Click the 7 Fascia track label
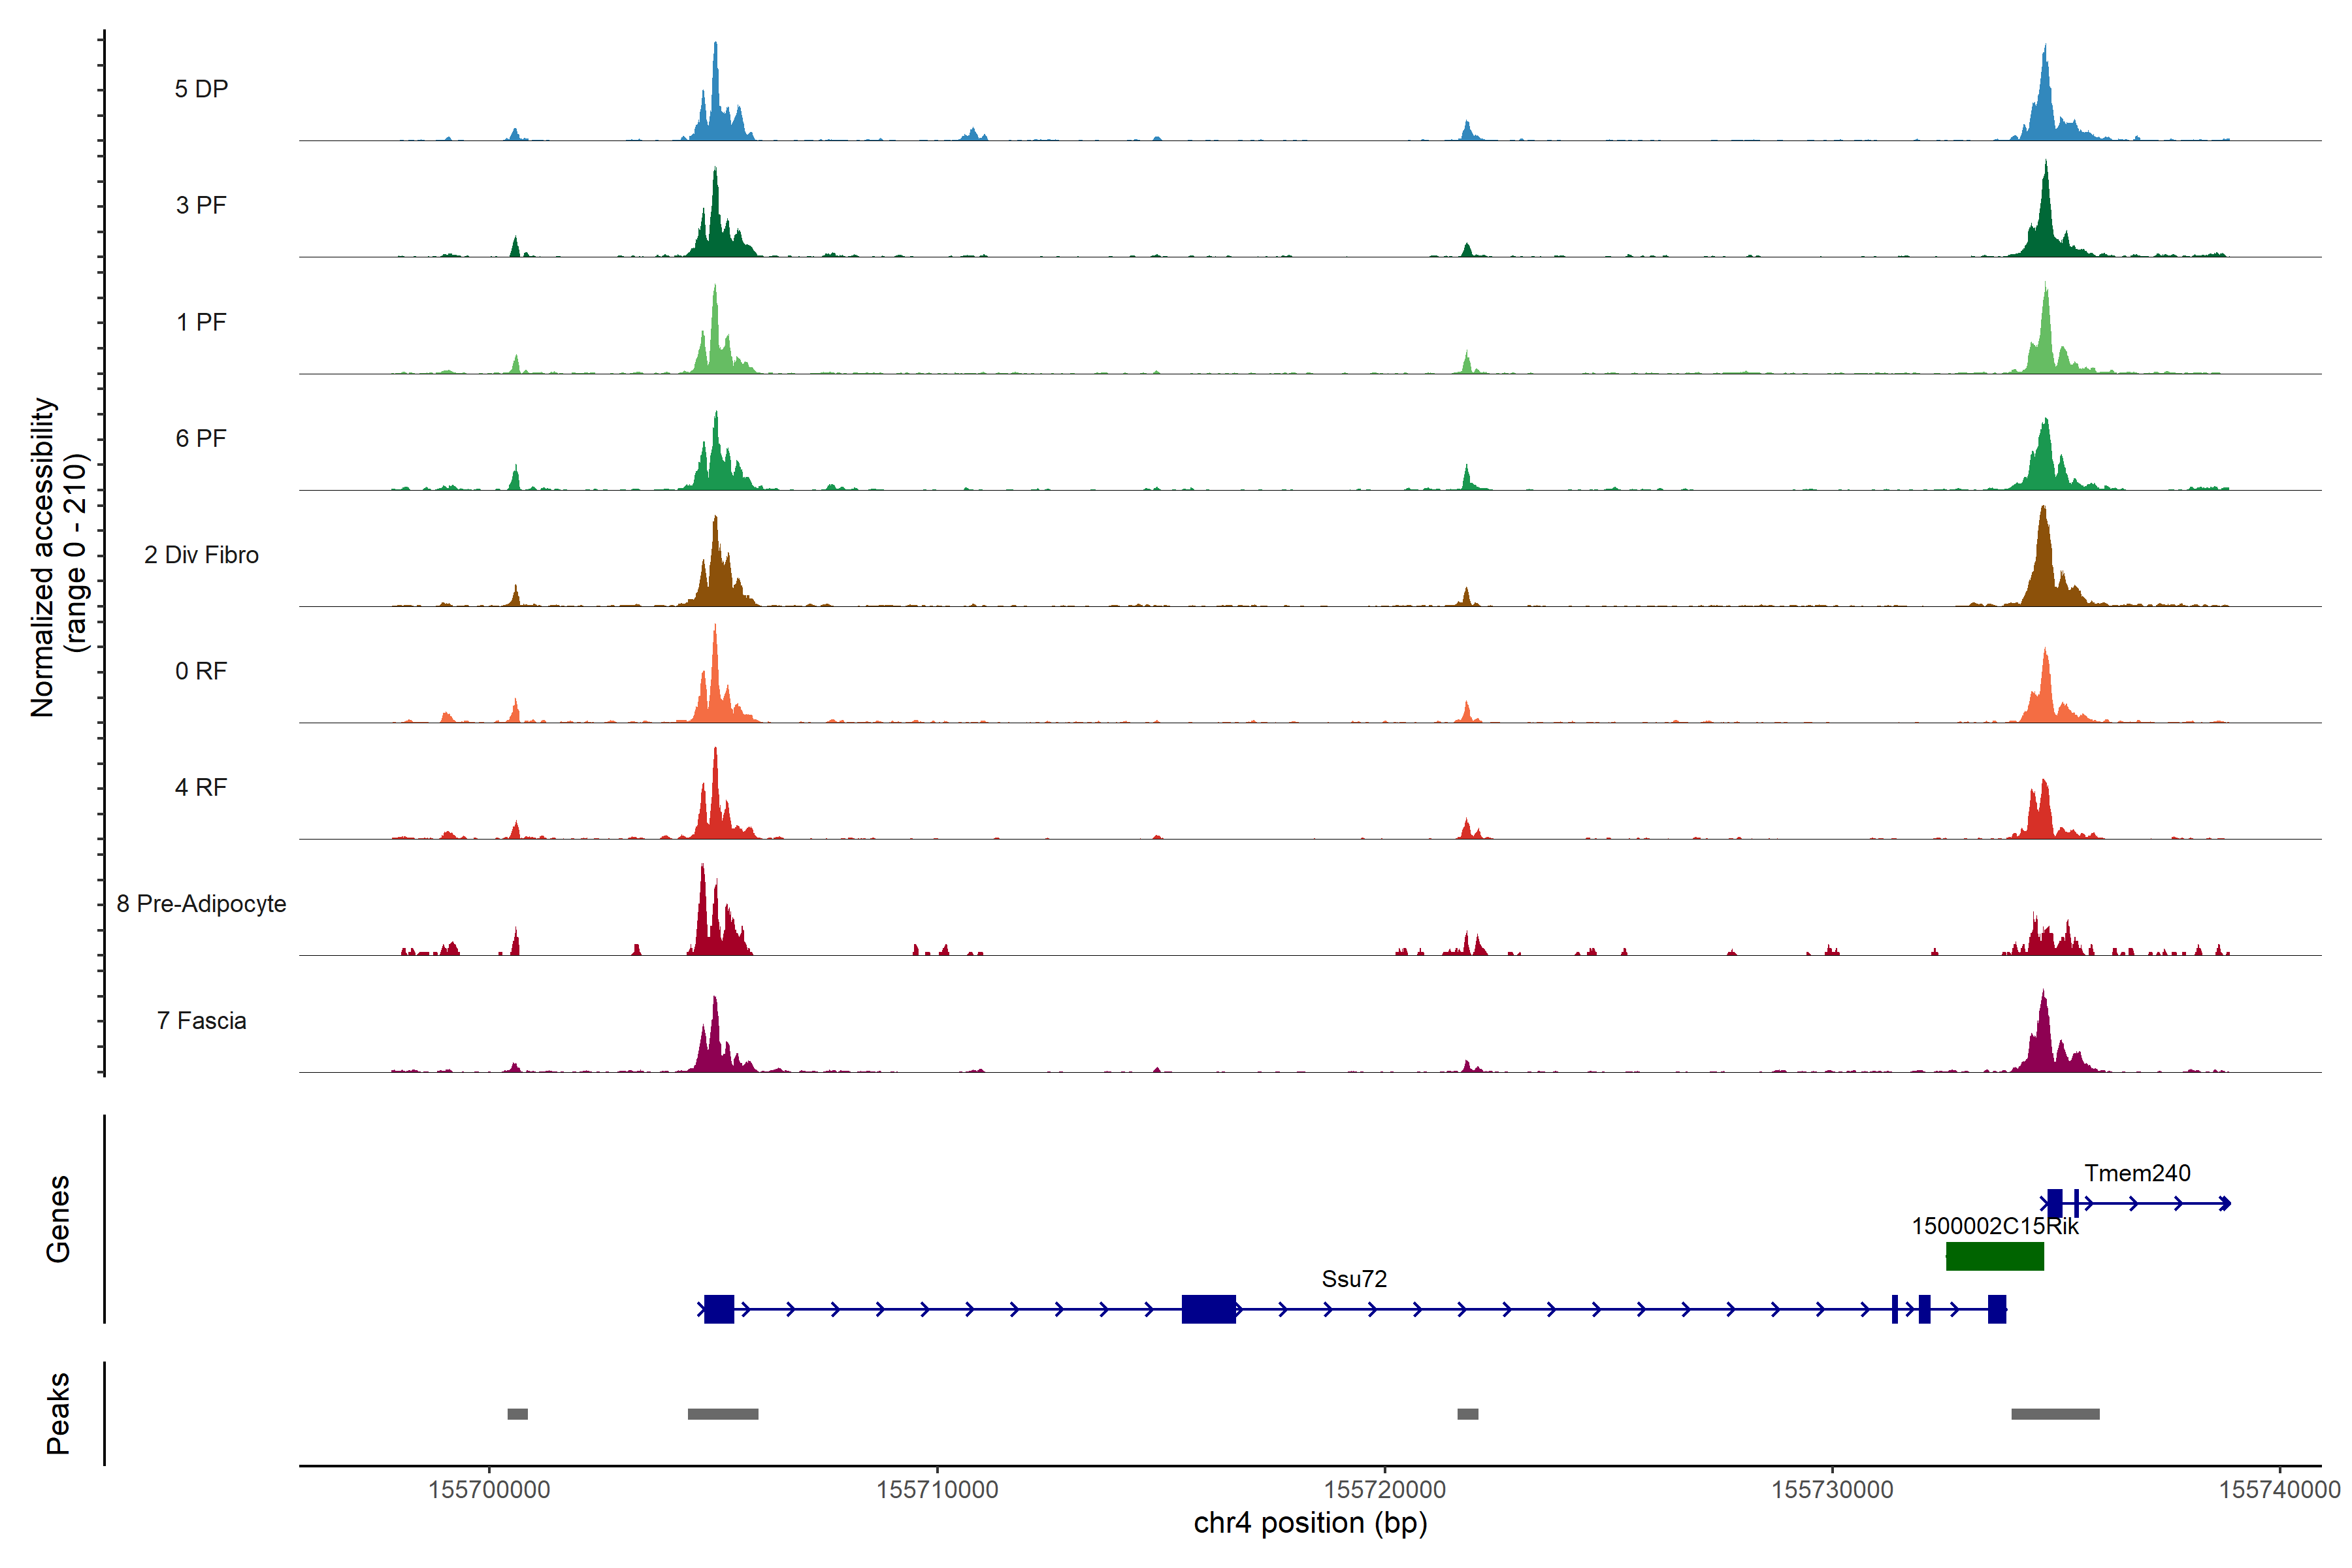The height and width of the screenshot is (1568, 2352). click(201, 1021)
